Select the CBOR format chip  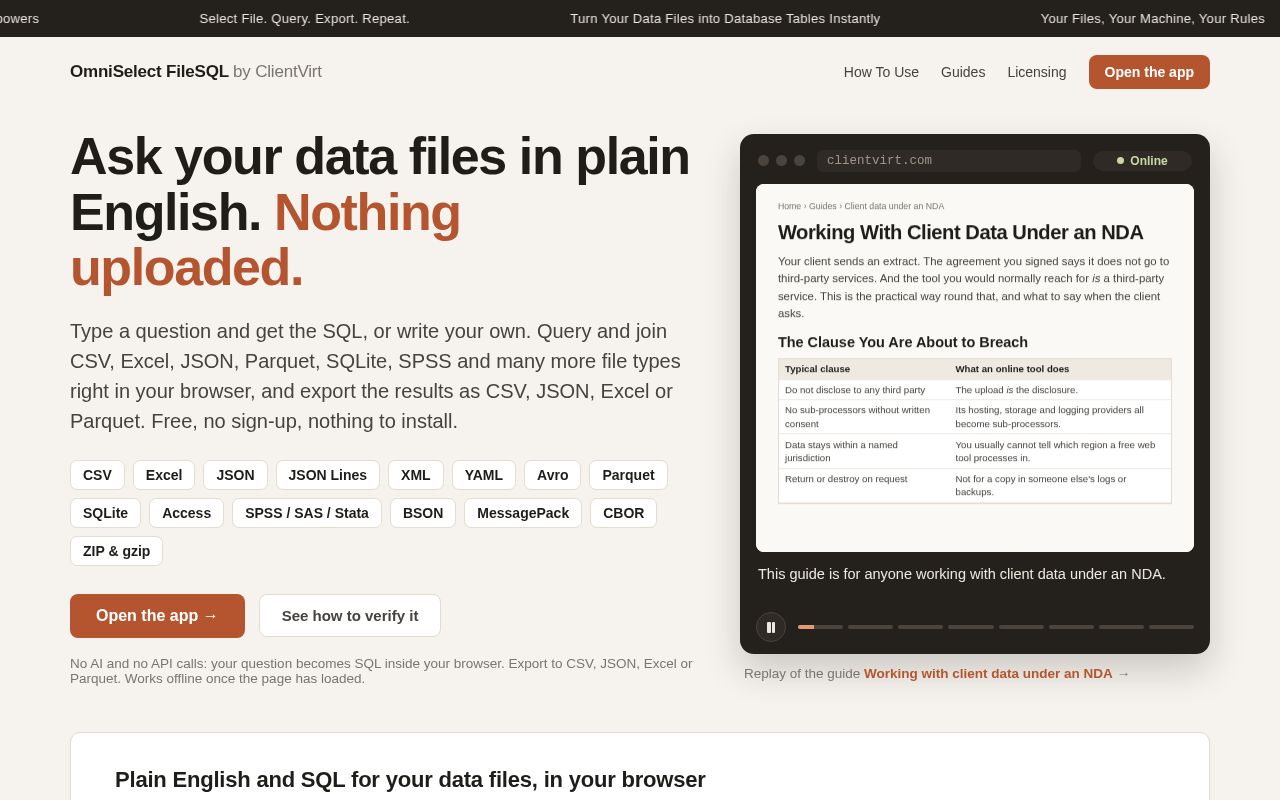(623, 513)
